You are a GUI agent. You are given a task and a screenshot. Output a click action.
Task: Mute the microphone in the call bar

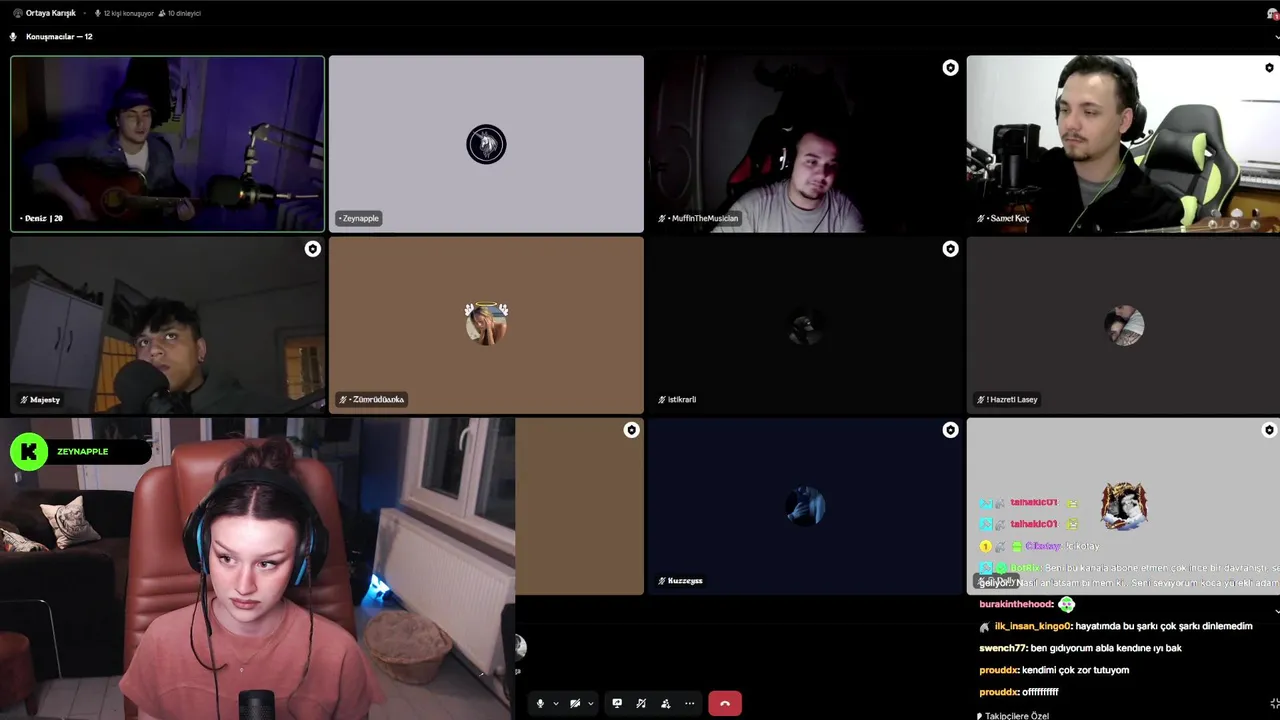tap(540, 703)
